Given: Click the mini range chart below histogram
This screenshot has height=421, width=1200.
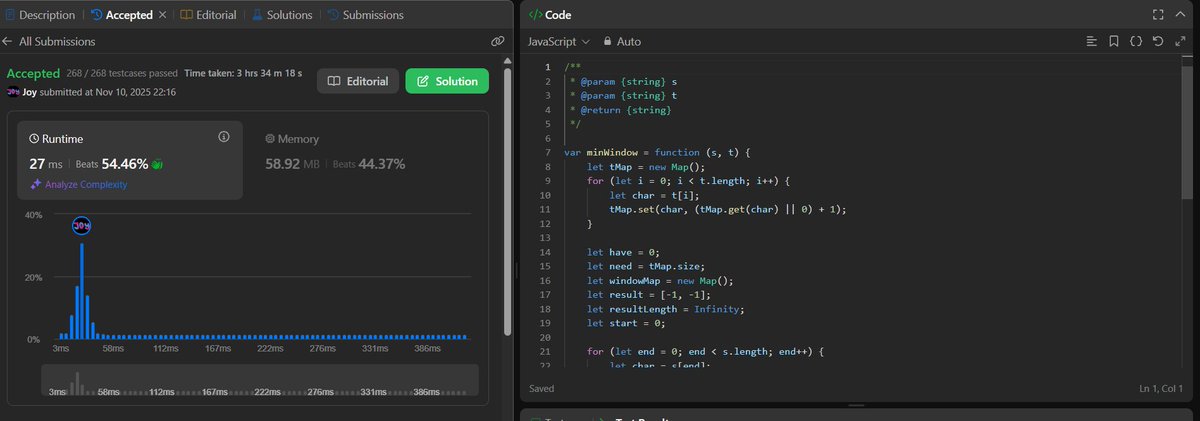Looking at the screenshot, I should point(260,380).
